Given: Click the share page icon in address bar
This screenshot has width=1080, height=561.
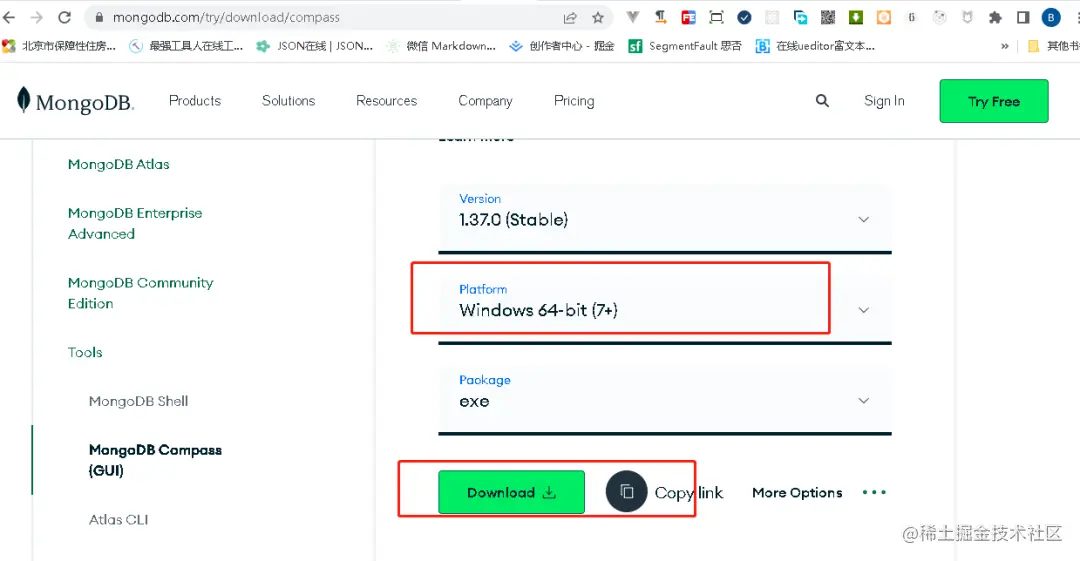Looking at the screenshot, I should (570, 17).
